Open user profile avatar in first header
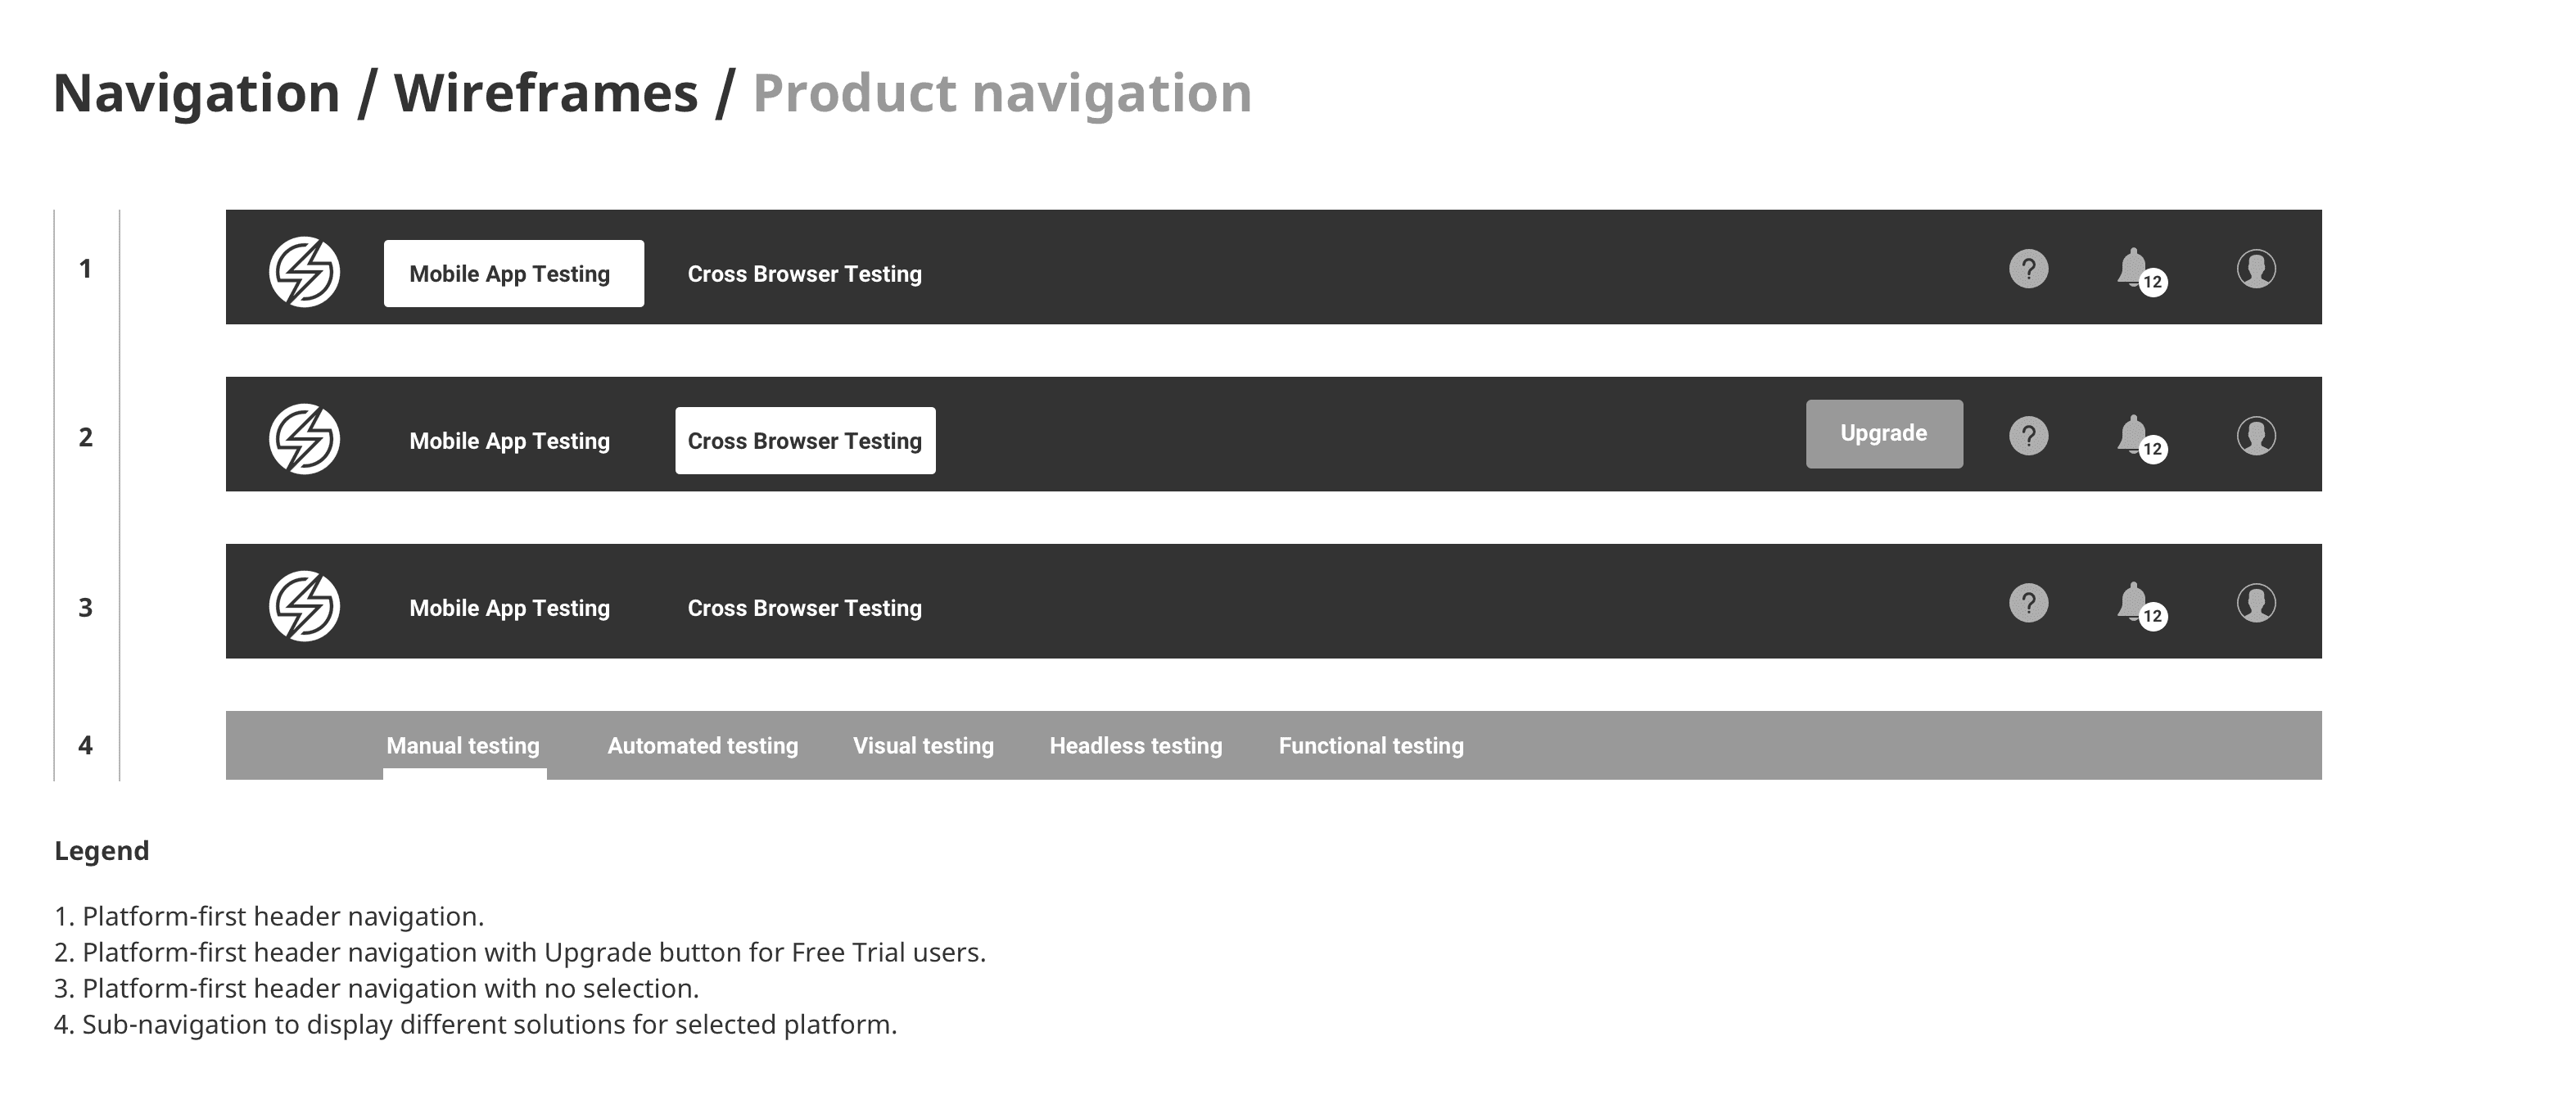Image resolution: width=2576 pixels, height=1109 pixels. coord(2256,269)
